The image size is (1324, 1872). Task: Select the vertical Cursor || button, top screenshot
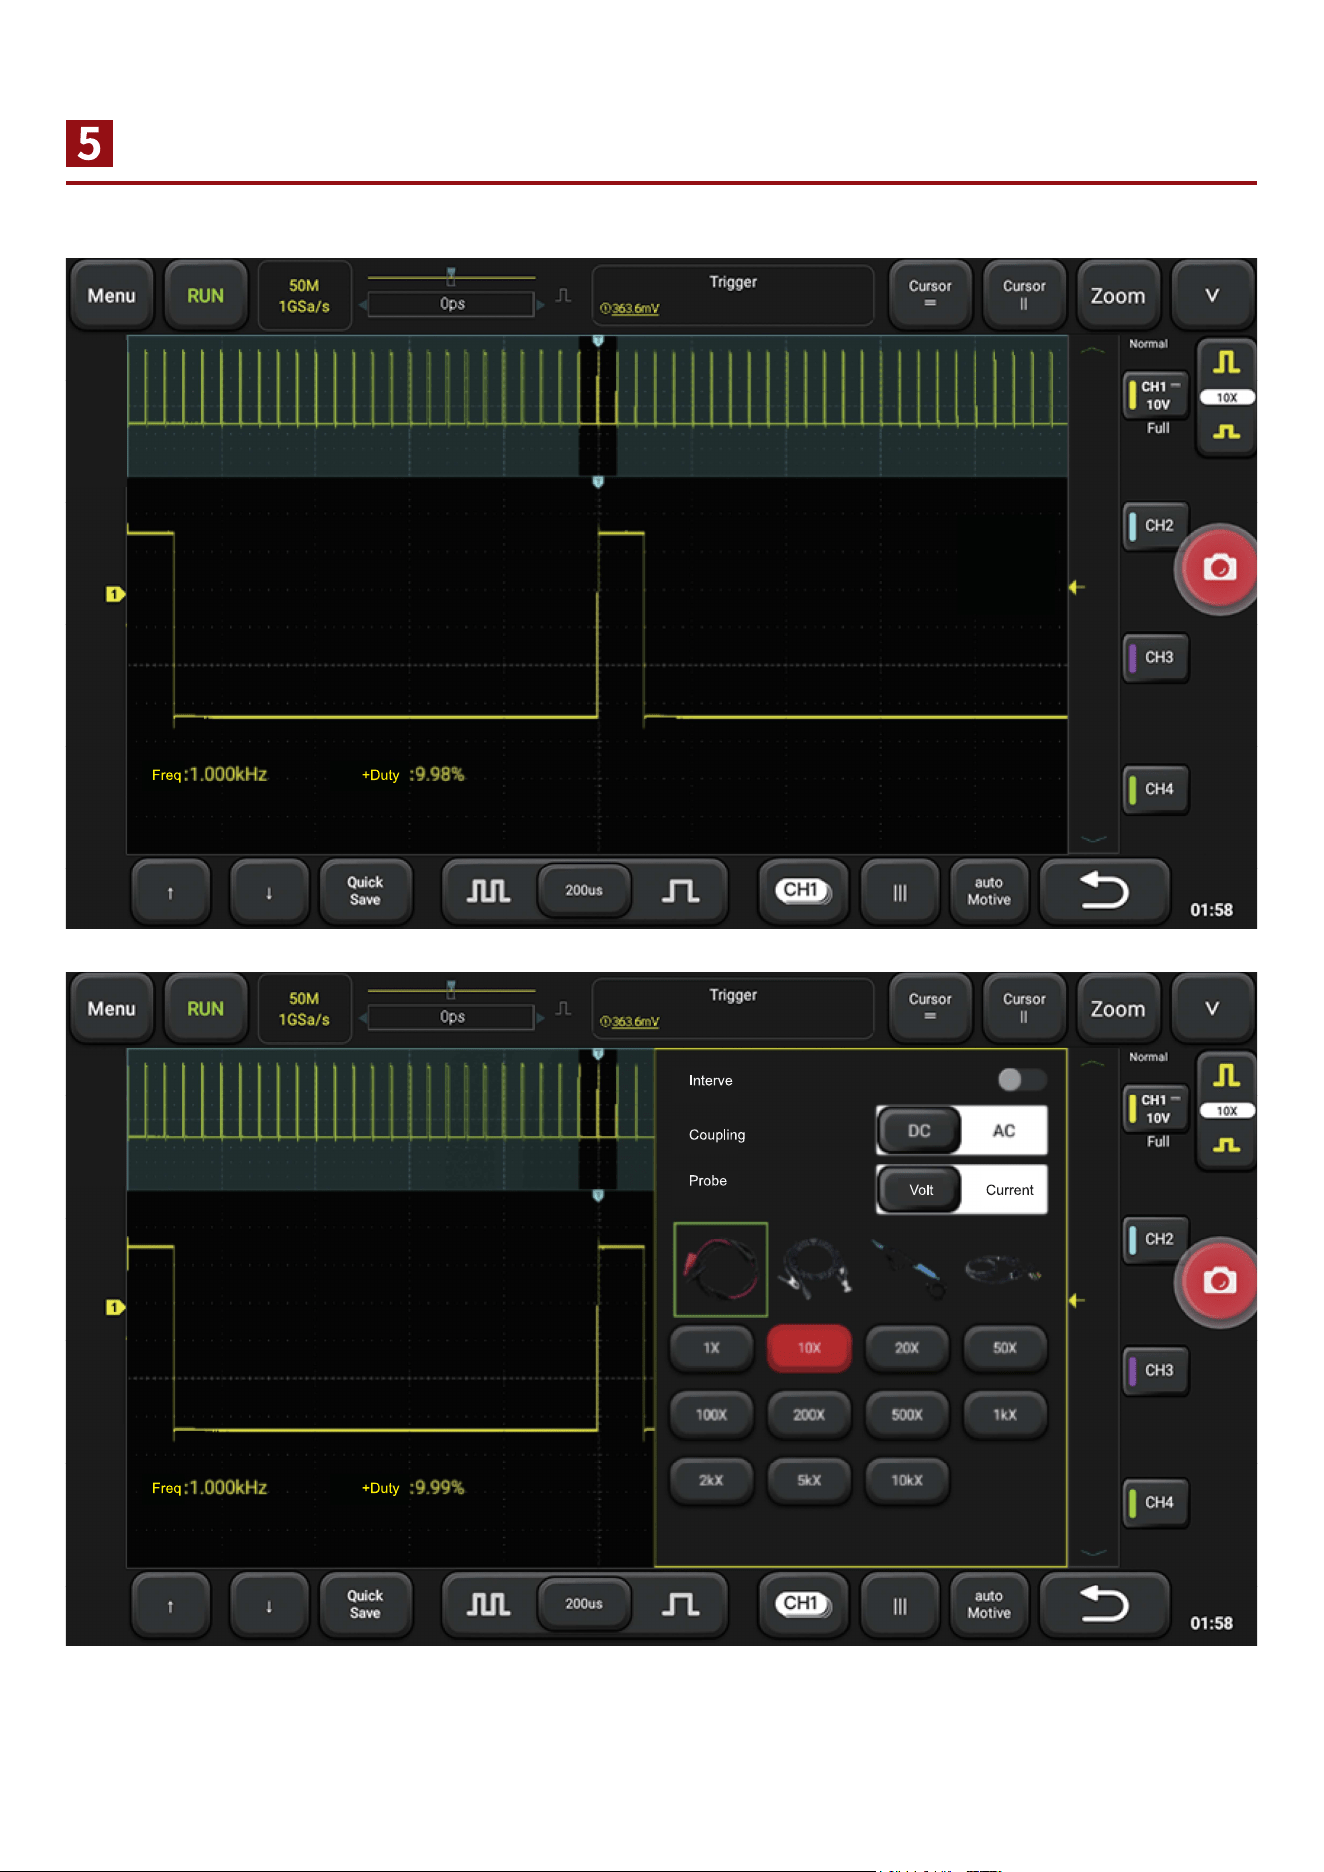pos(1024,294)
